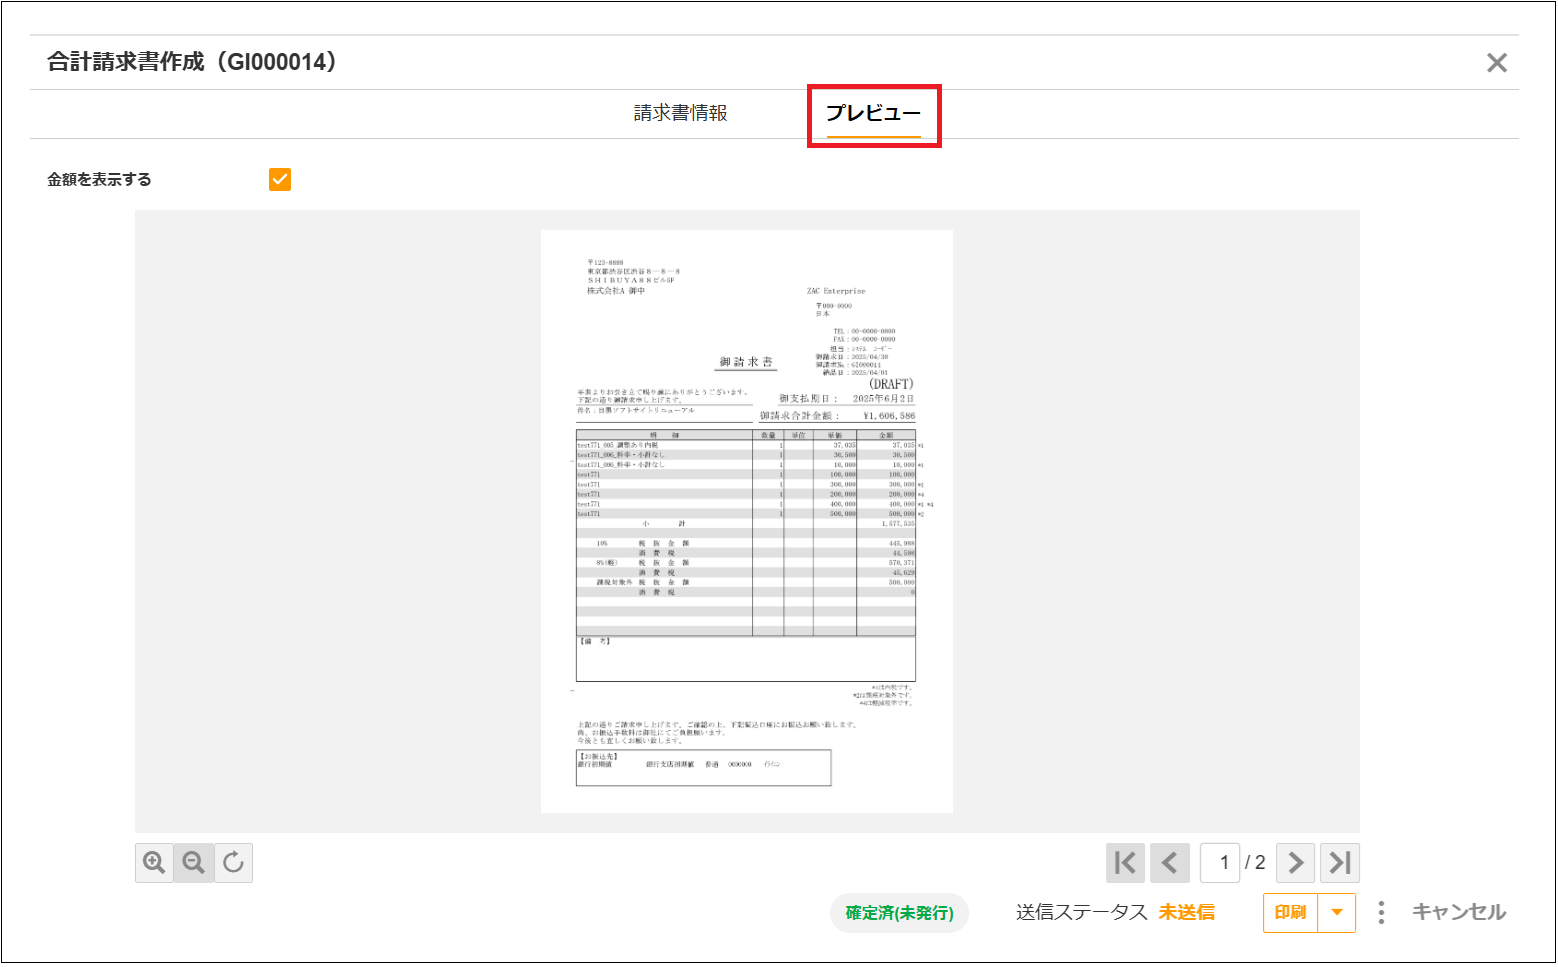Image resolution: width=1558 pixels, height=967 pixels.
Task: Uncheck the 金額を表示する checkbox
Action: pyautogui.click(x=280, y=179)
